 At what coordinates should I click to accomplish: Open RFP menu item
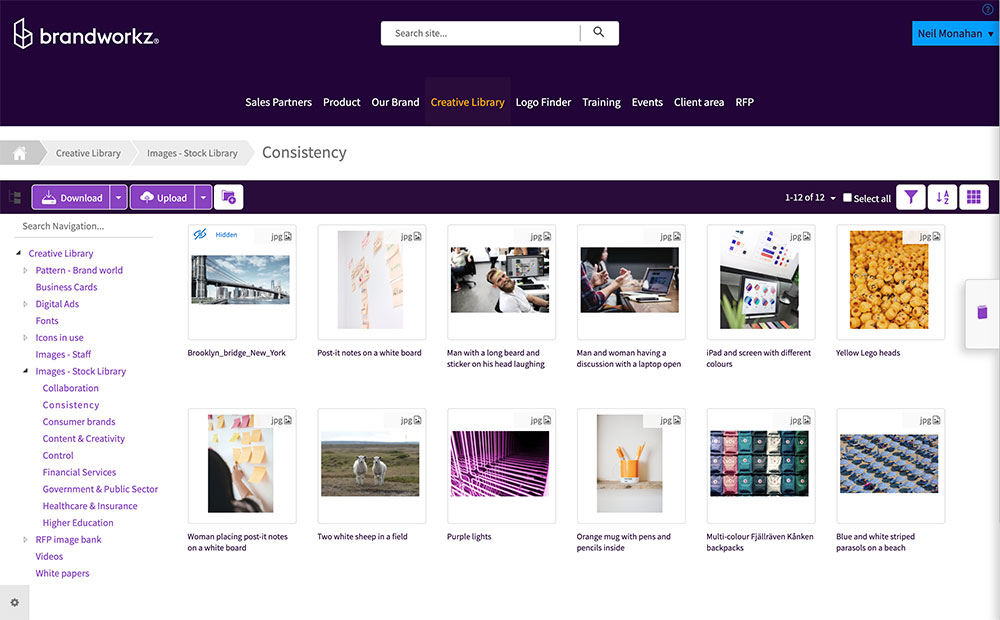pyautogui.click(x=744, y=102)
